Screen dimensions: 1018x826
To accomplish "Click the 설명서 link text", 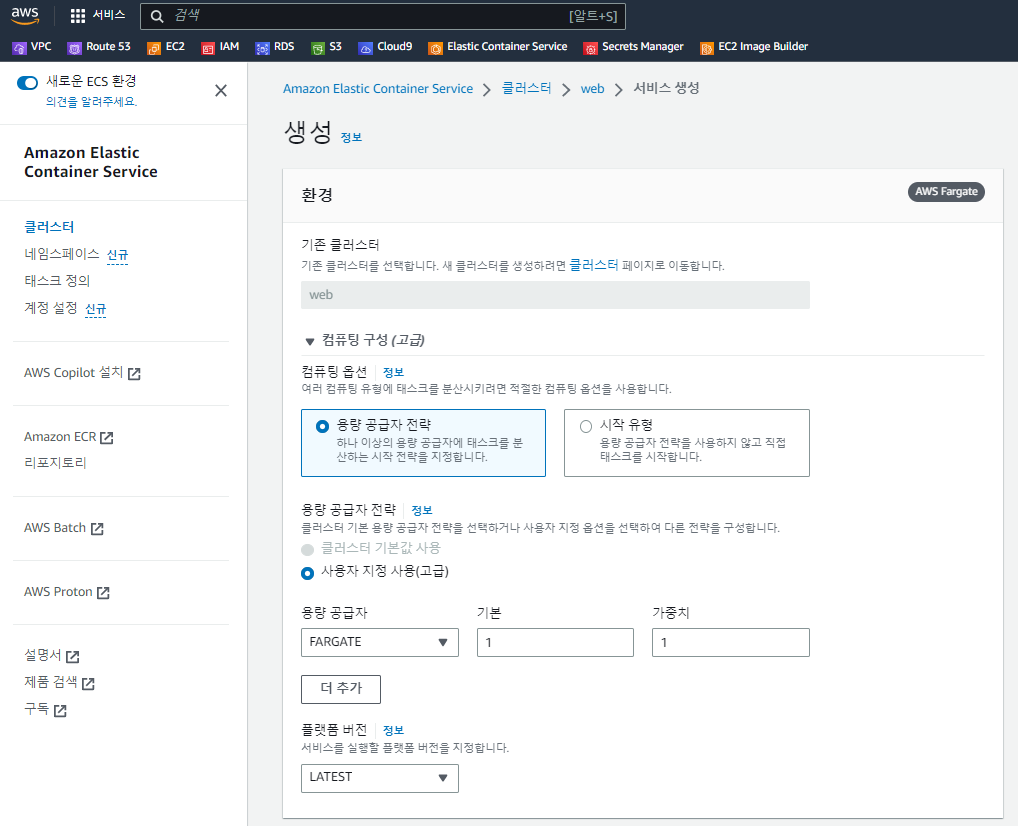I will pyautogui.click(x=43, y=655).
